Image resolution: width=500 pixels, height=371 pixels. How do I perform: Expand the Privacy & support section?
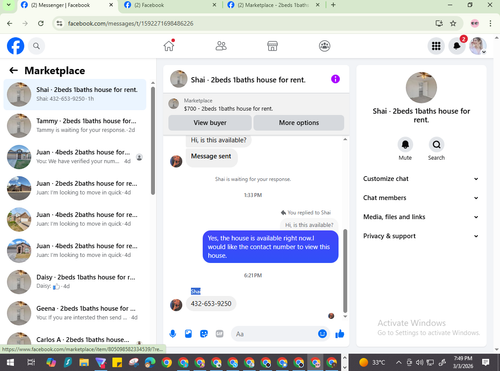point(421,236)
